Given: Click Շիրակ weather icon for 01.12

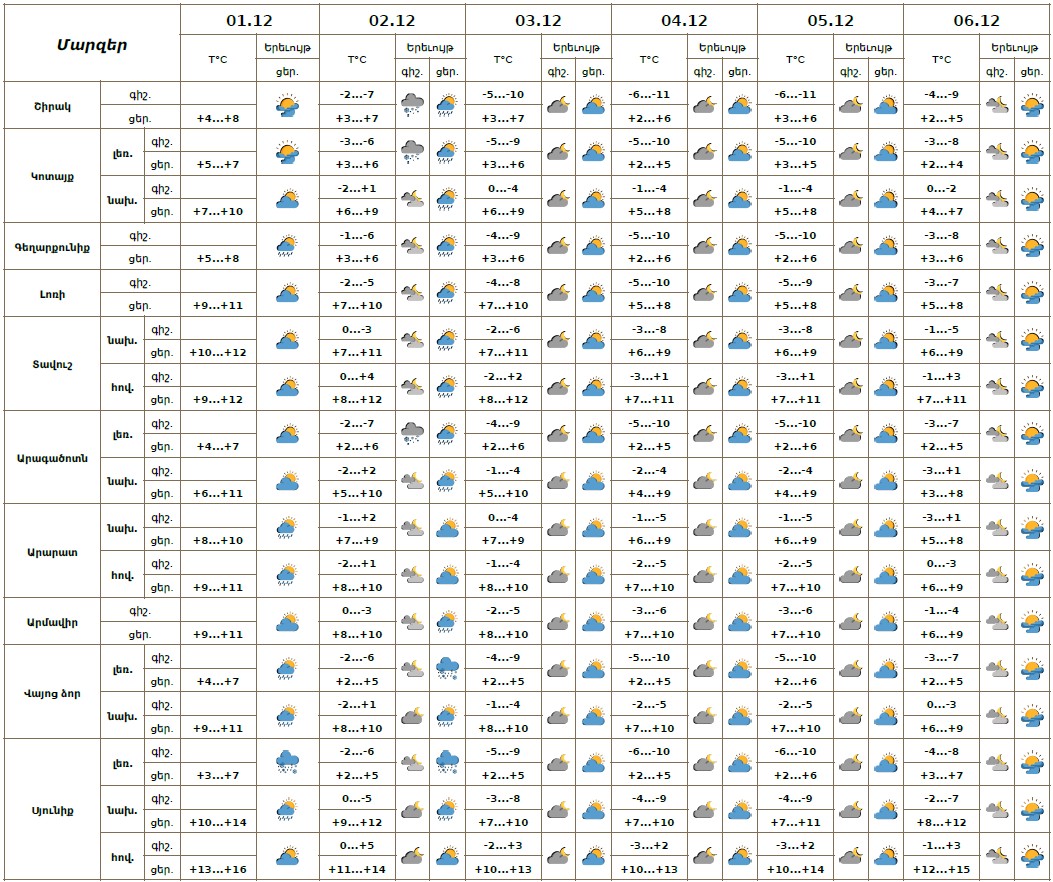Looking at the screenshot, I should [x=288, y=105].
